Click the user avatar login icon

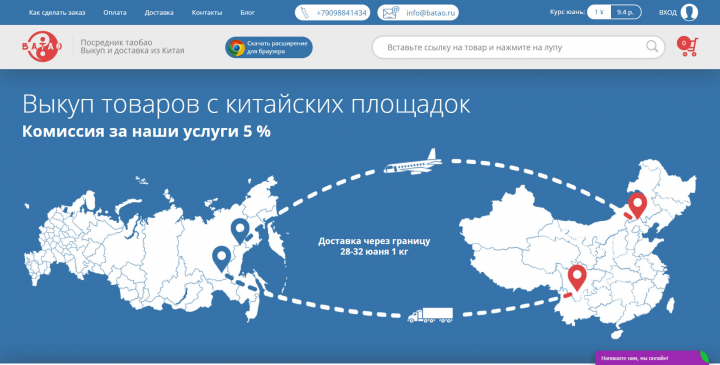(x=689, y=12)
